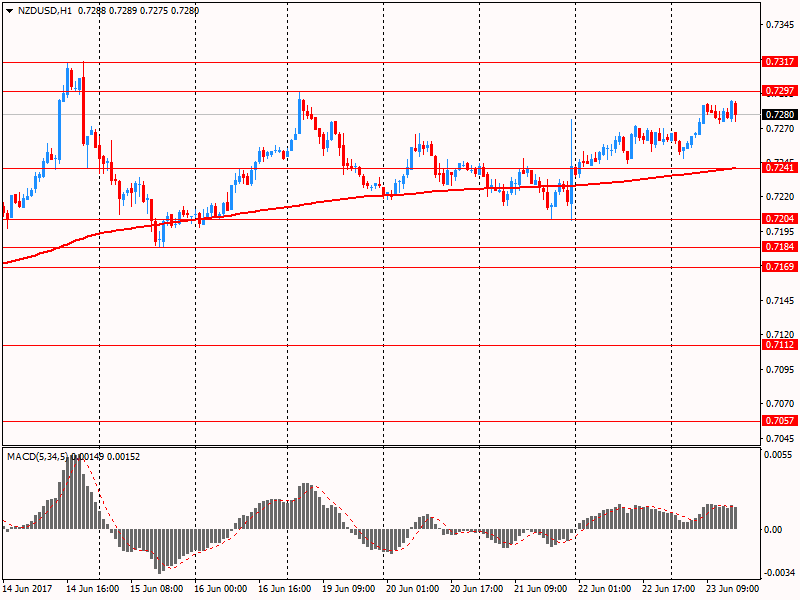The image size is (800, 600).
Task: Select the MACD scale value 0.00
Action: (x=773, y=530)
